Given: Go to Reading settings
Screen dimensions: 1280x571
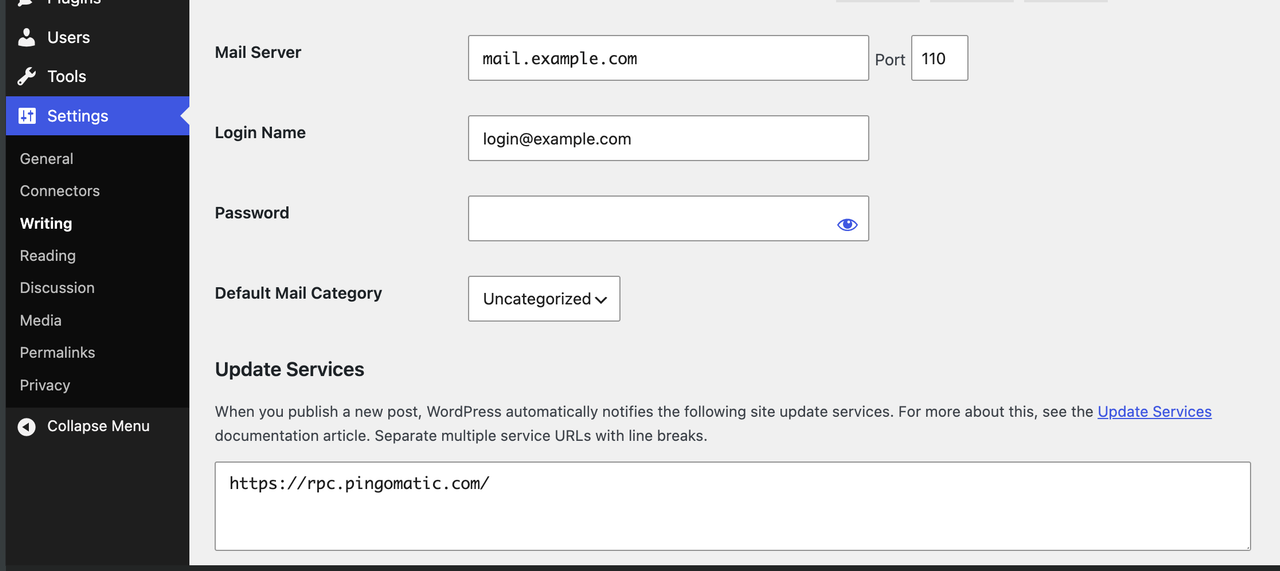Looking at the screenshot, I should (x=47, y=256).
